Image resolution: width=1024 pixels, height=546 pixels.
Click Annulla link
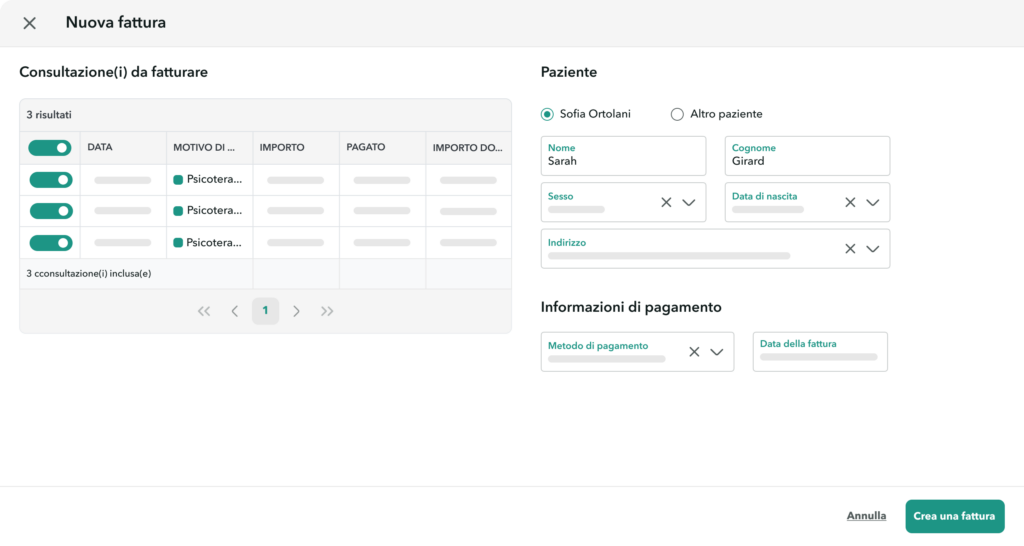[x=866, y=516]
